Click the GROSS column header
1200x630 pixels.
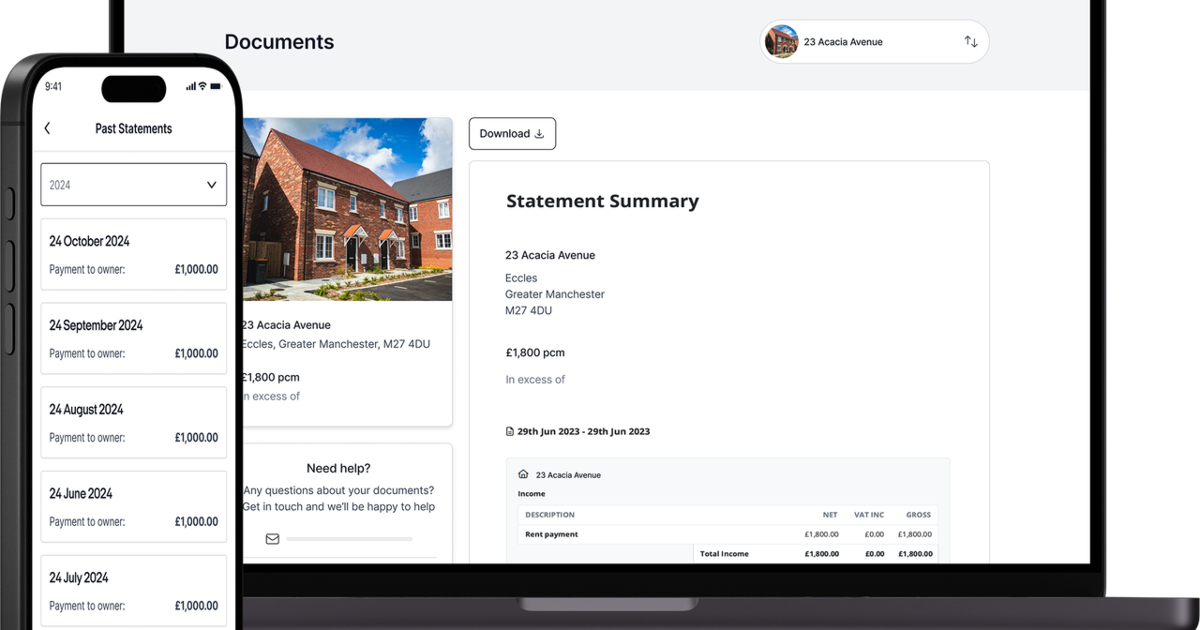point(918,515)
